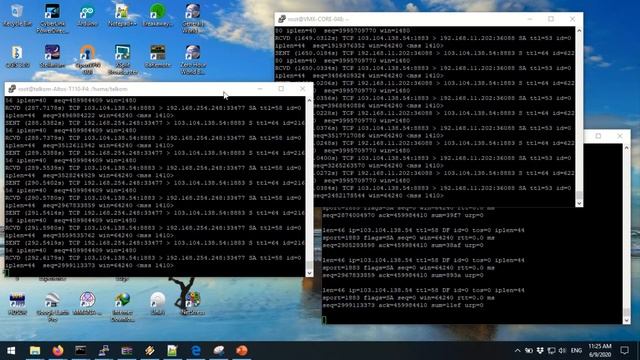
Task: Click scrollbar down arrow in VMX-CORE terminal
Action: pyautogui.click(x=579, y=203)
